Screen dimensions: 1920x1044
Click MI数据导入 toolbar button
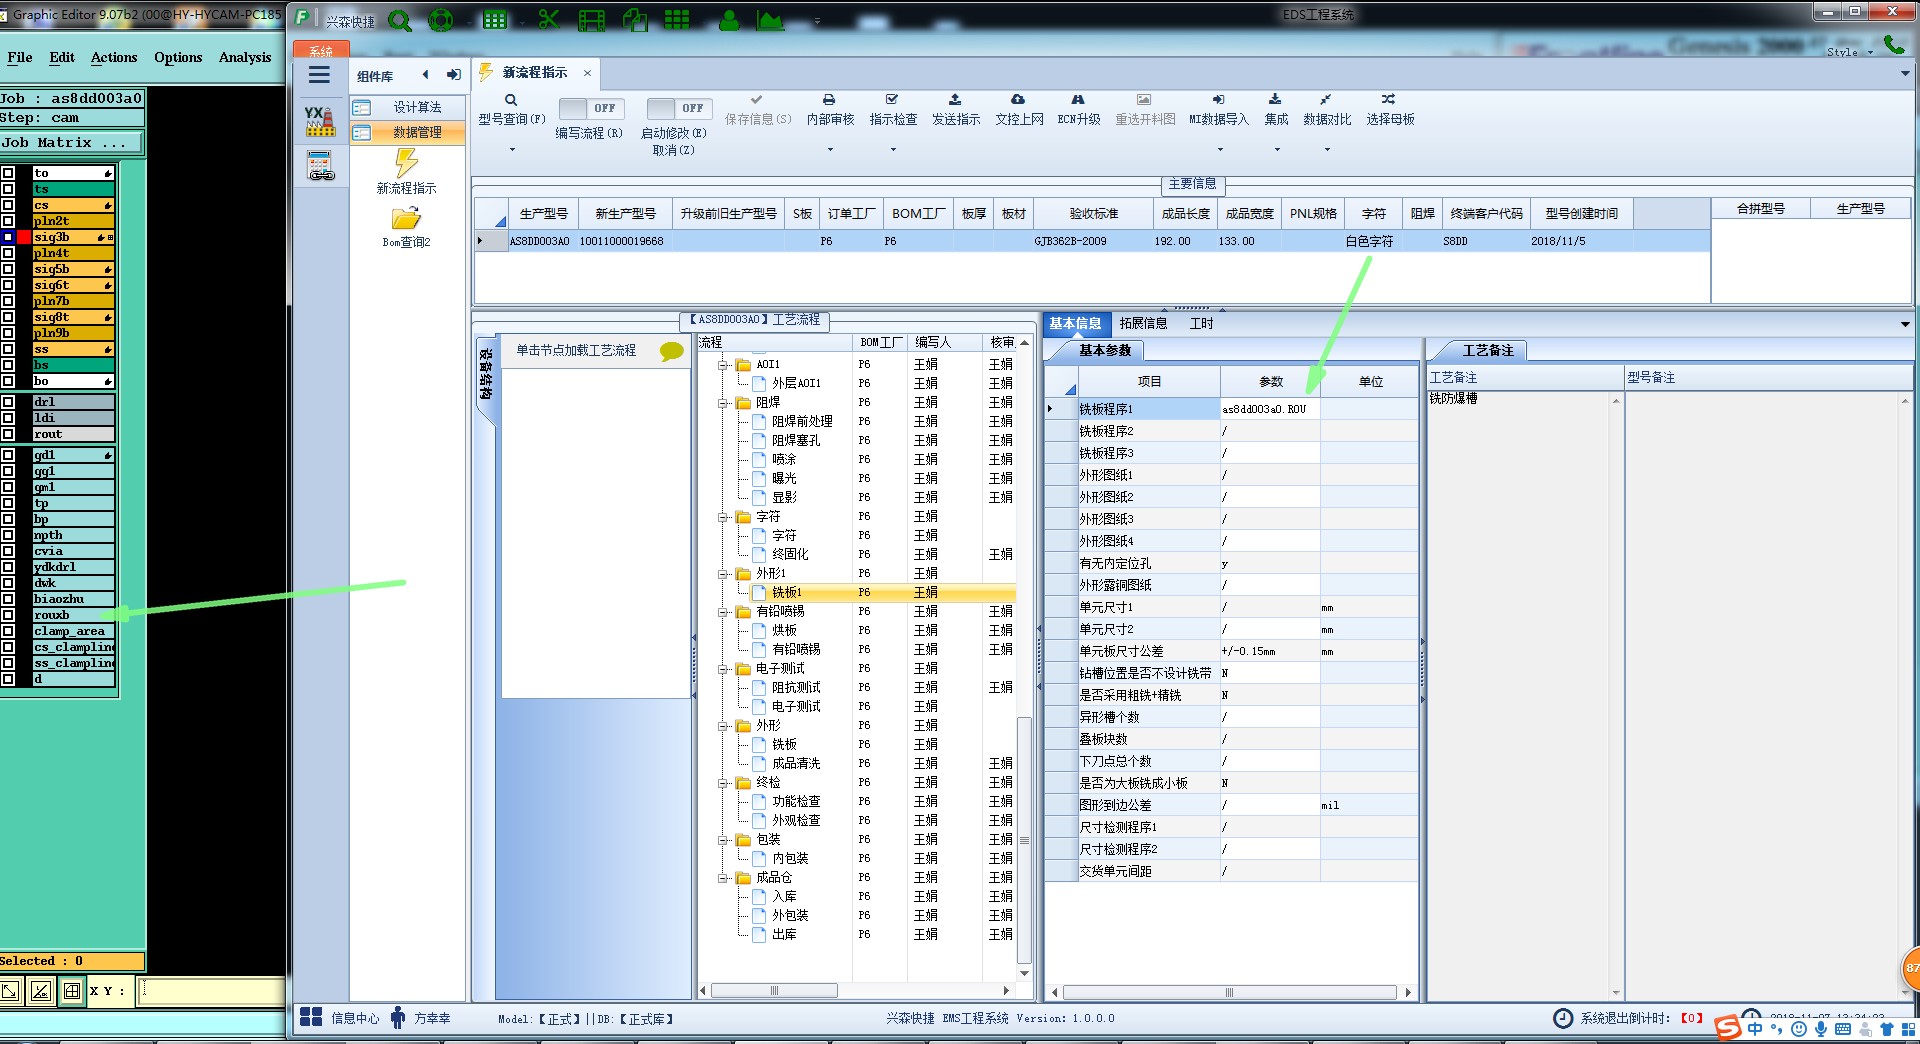[x=1219, y=110]
